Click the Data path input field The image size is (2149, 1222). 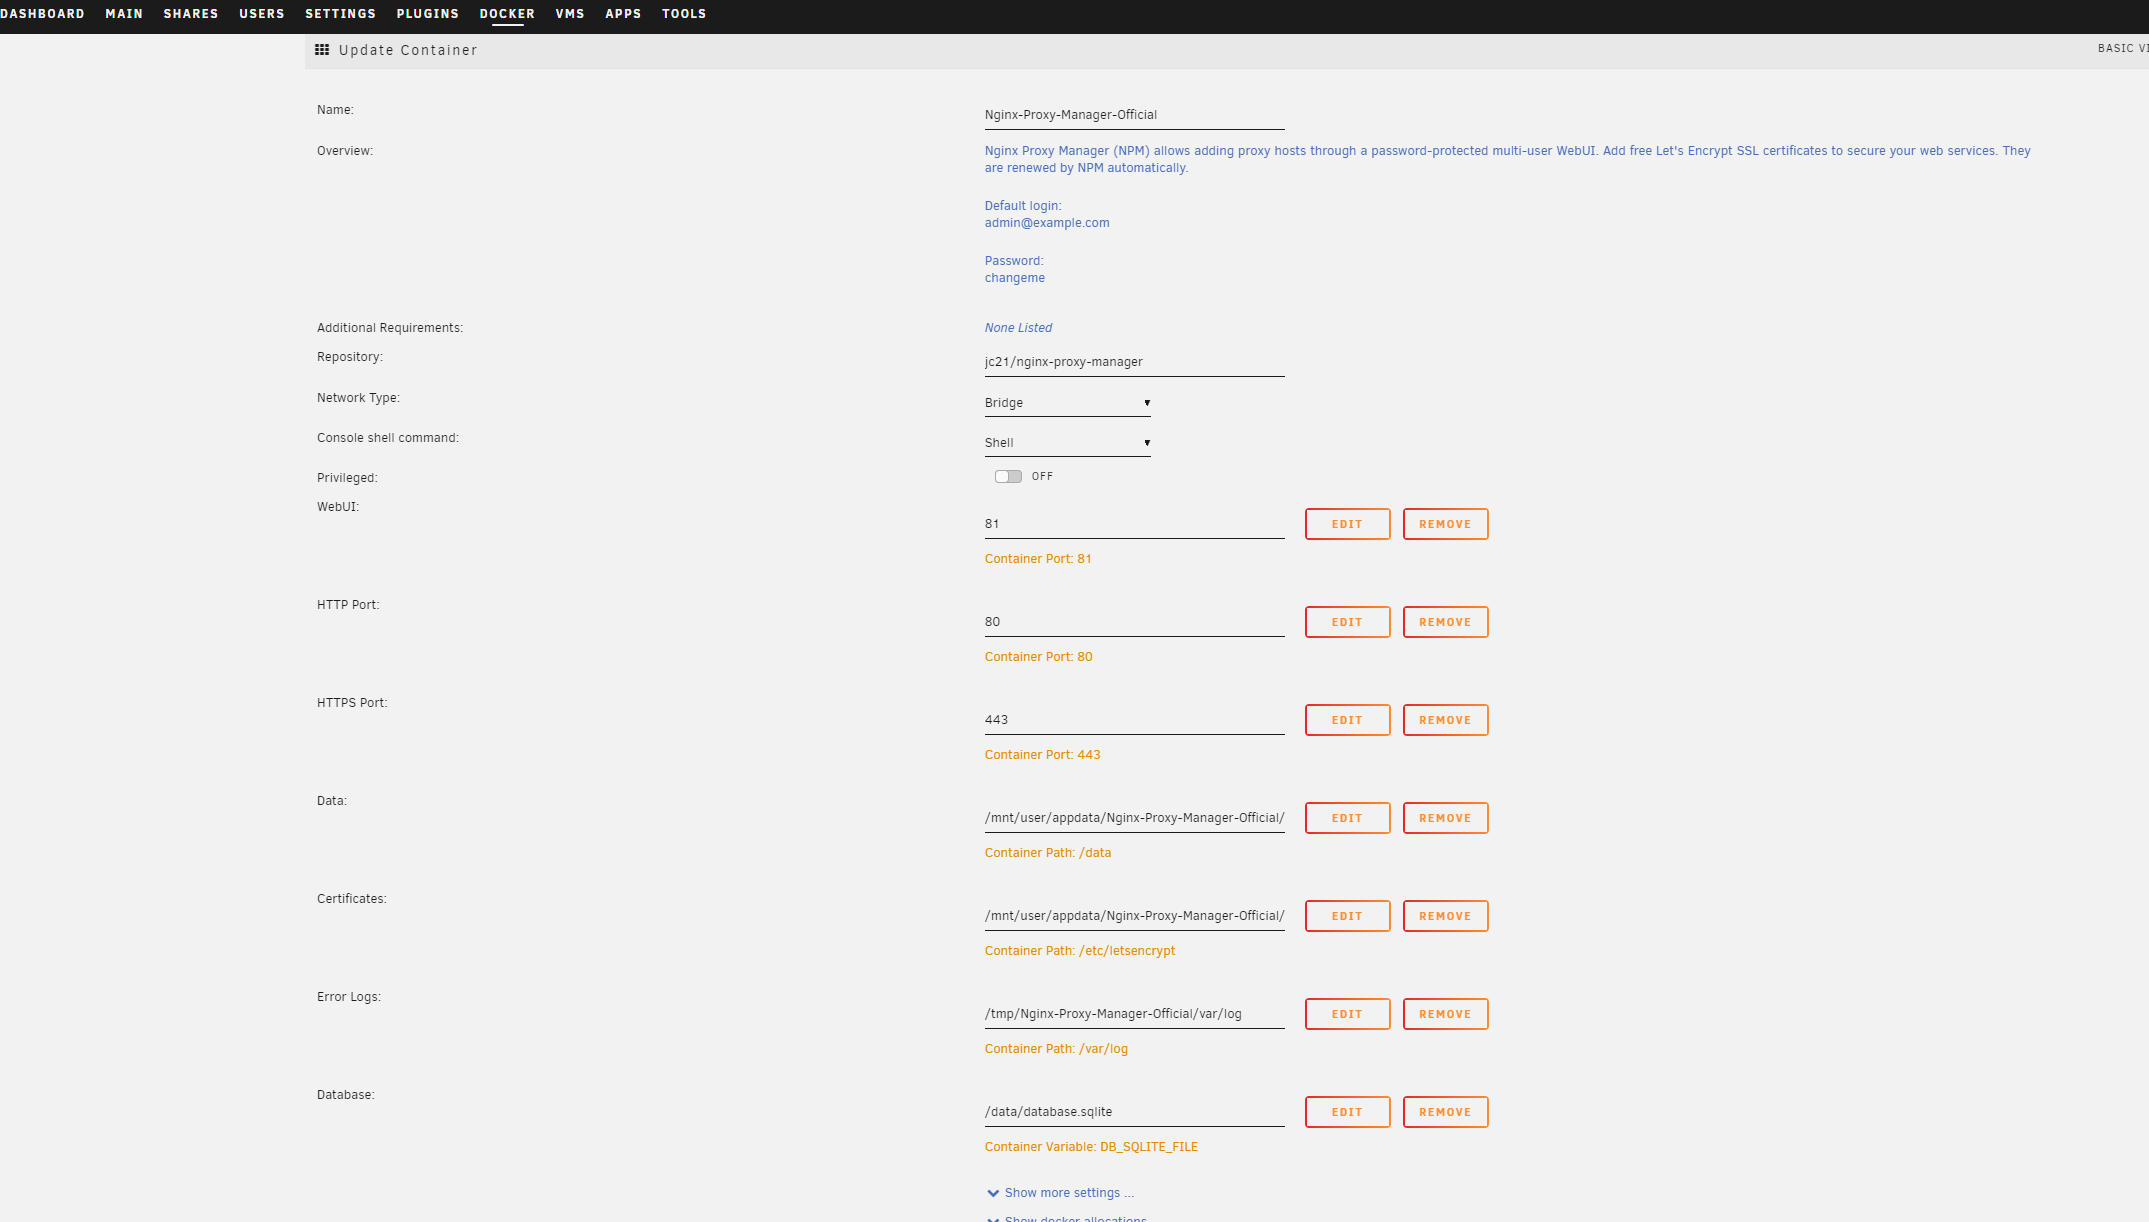coord(1133,818)
